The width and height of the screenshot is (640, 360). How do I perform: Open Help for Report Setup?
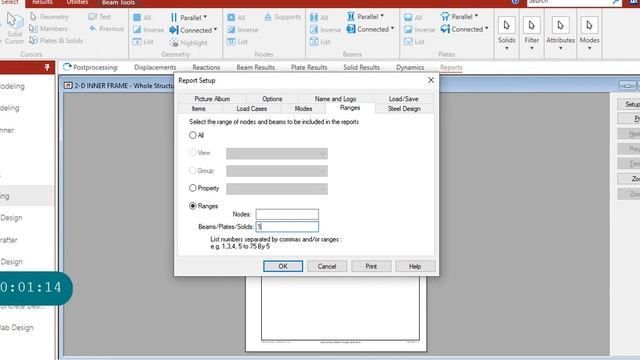click(x=415, y=266)
